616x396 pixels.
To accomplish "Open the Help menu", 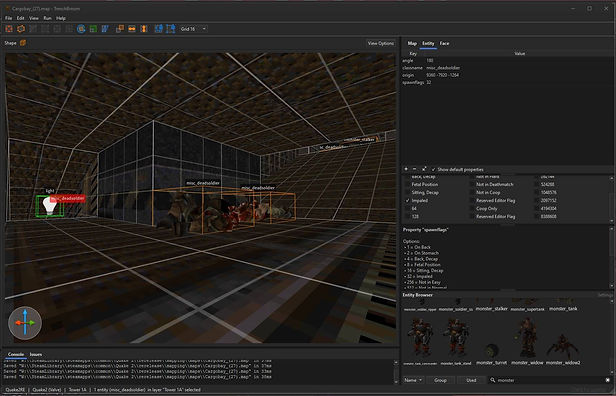I will [x=61, y=18].
